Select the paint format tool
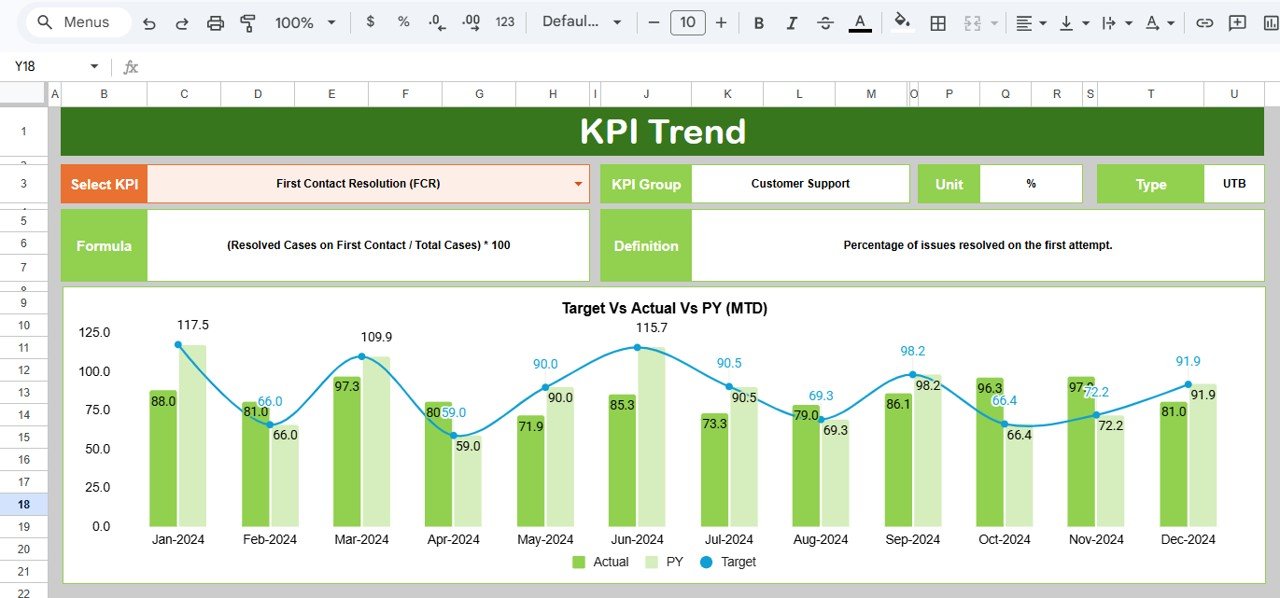 (x=247, y=22)
